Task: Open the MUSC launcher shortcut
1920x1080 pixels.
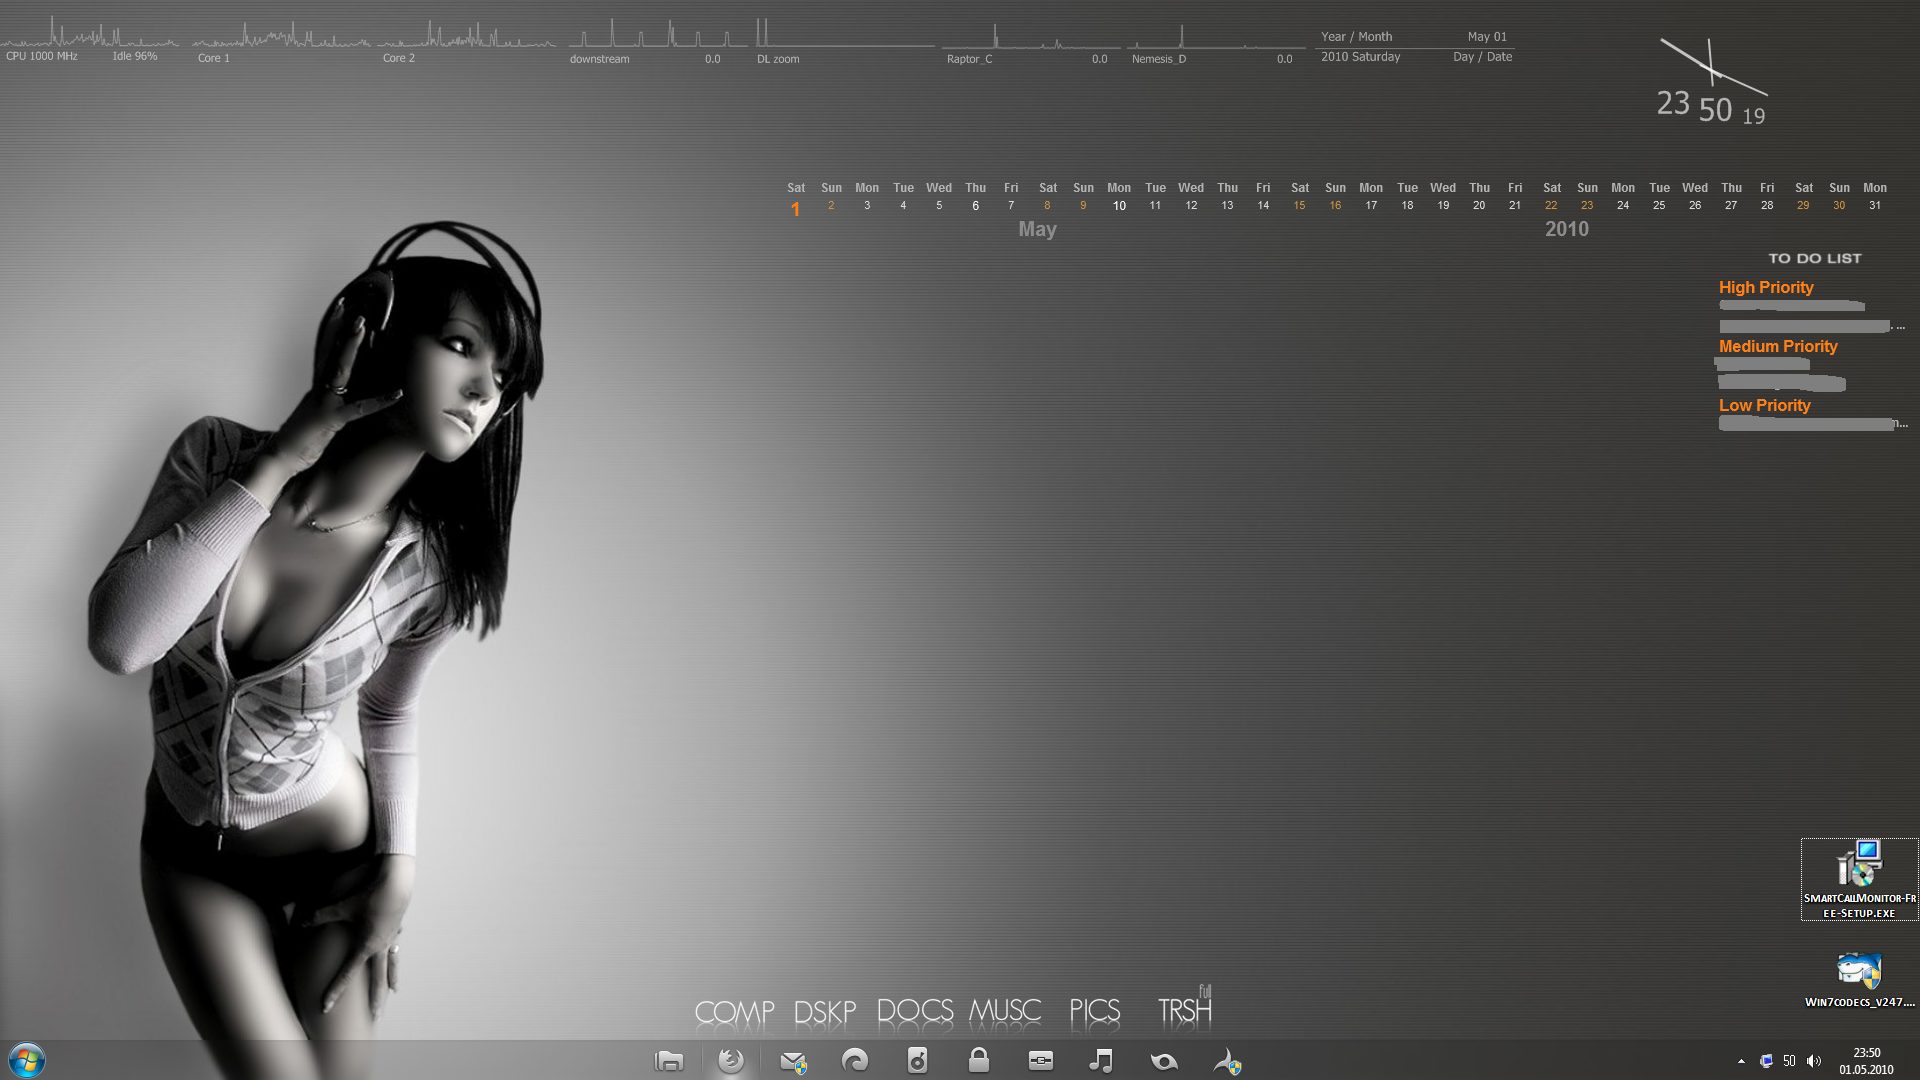Action: pyautogui.click(x=1005, y=1012)
